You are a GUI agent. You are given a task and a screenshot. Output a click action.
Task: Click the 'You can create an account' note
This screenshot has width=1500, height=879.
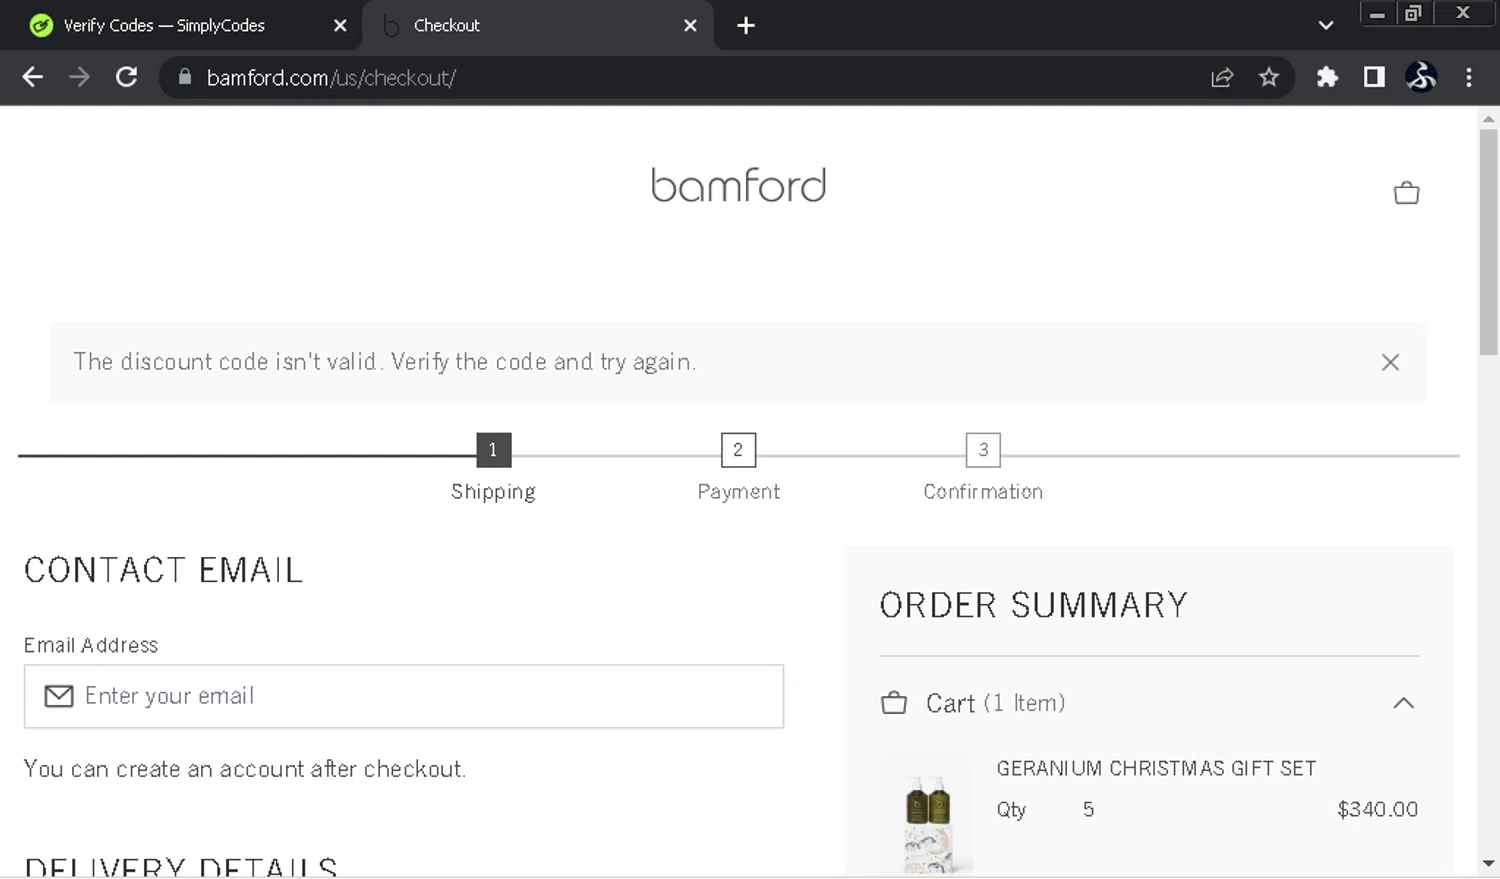(245, 769)
